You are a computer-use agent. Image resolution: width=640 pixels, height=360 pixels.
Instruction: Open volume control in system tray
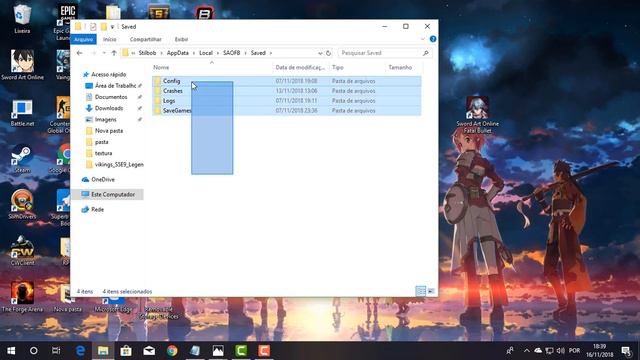tap(560, 351)
